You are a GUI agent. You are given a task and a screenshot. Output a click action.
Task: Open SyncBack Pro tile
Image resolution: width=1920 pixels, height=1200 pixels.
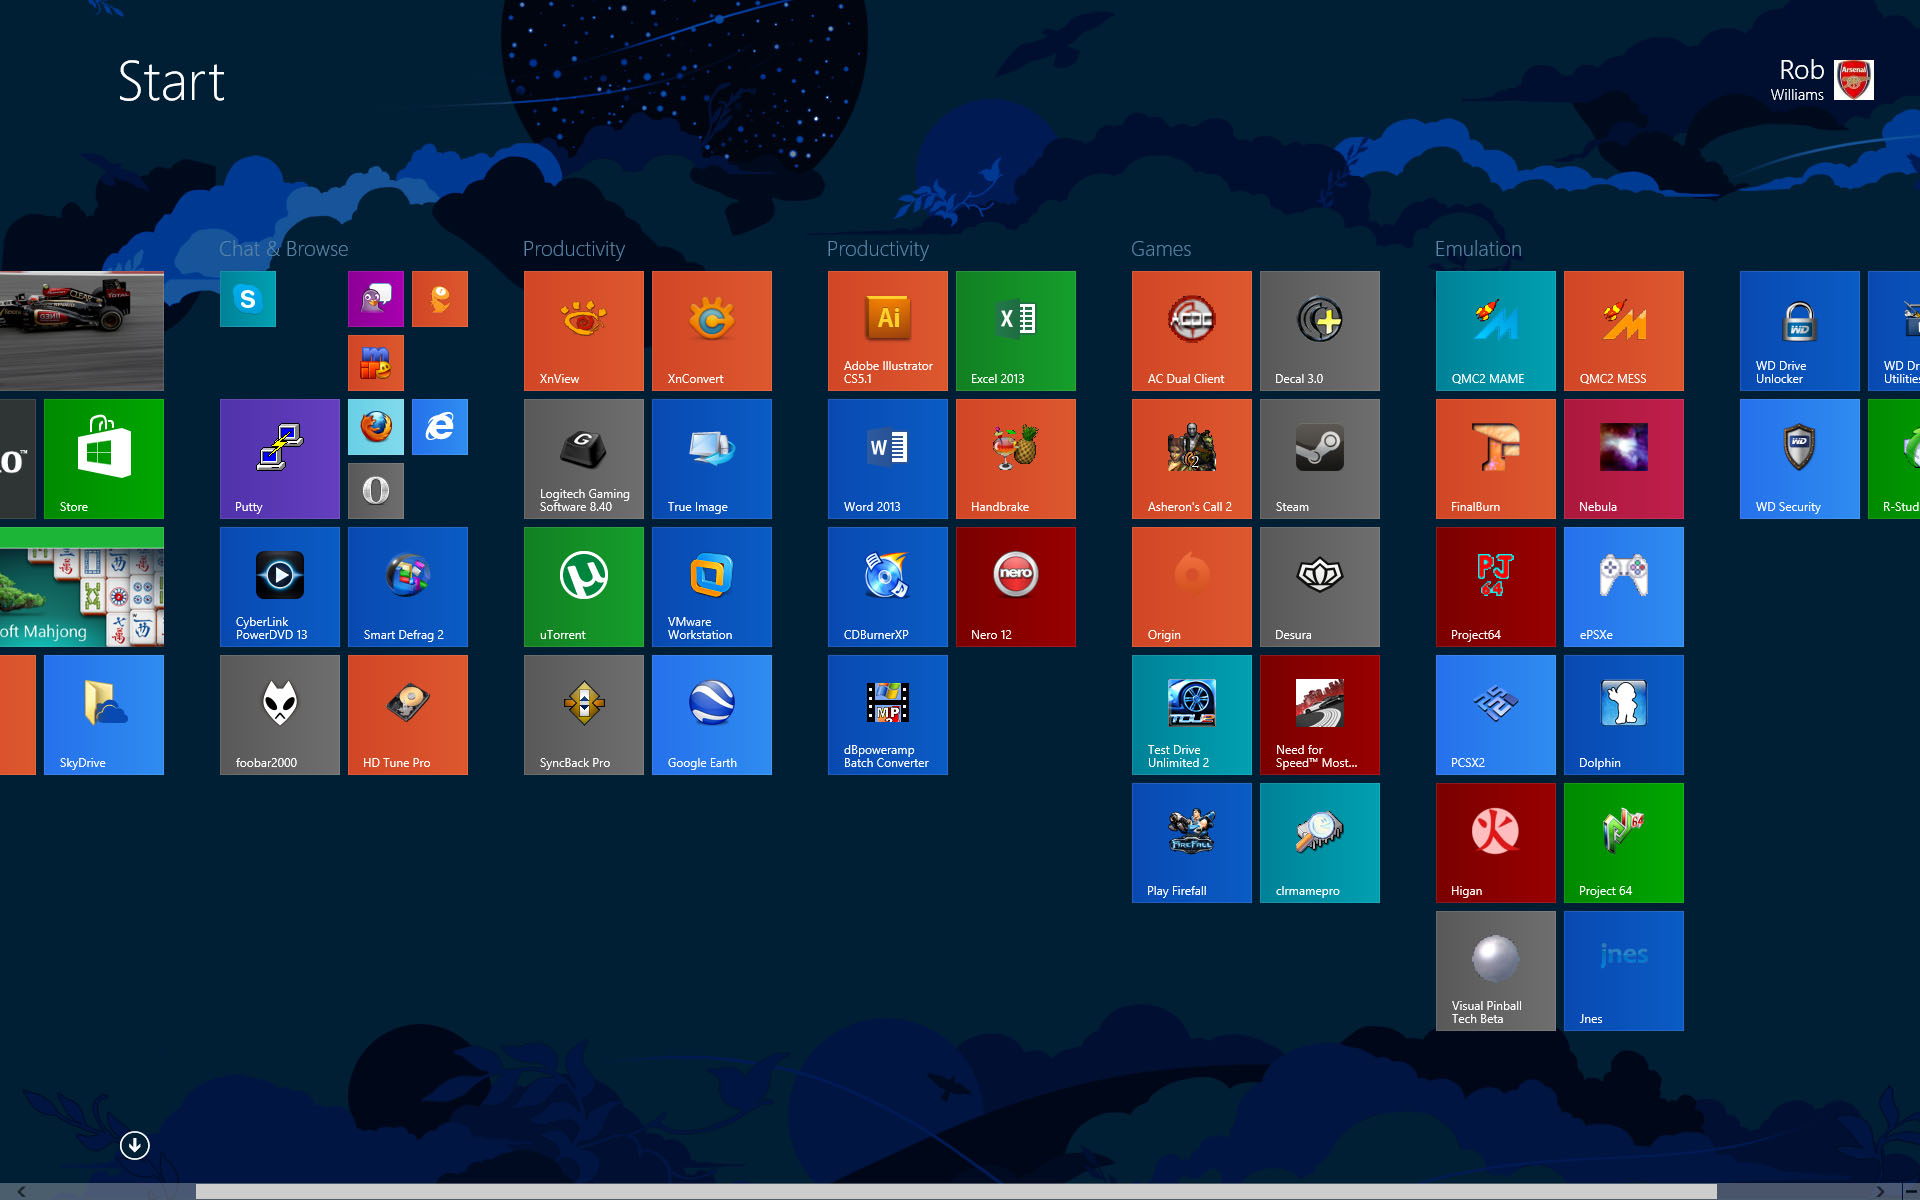coord(584,715)
